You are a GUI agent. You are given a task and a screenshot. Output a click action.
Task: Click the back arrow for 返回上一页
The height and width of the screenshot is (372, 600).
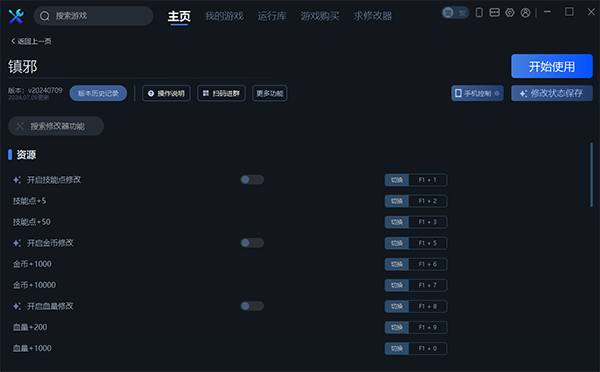(x=13, y=41)
